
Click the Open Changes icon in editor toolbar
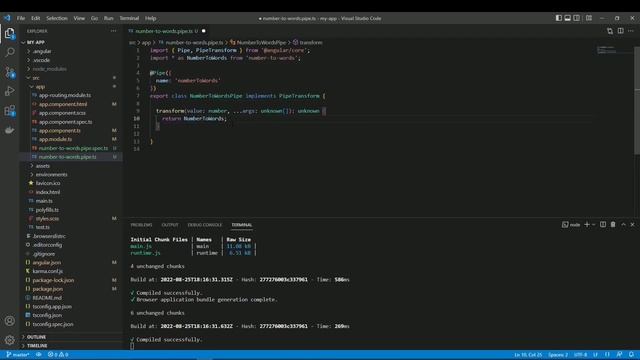click(610, 31)
